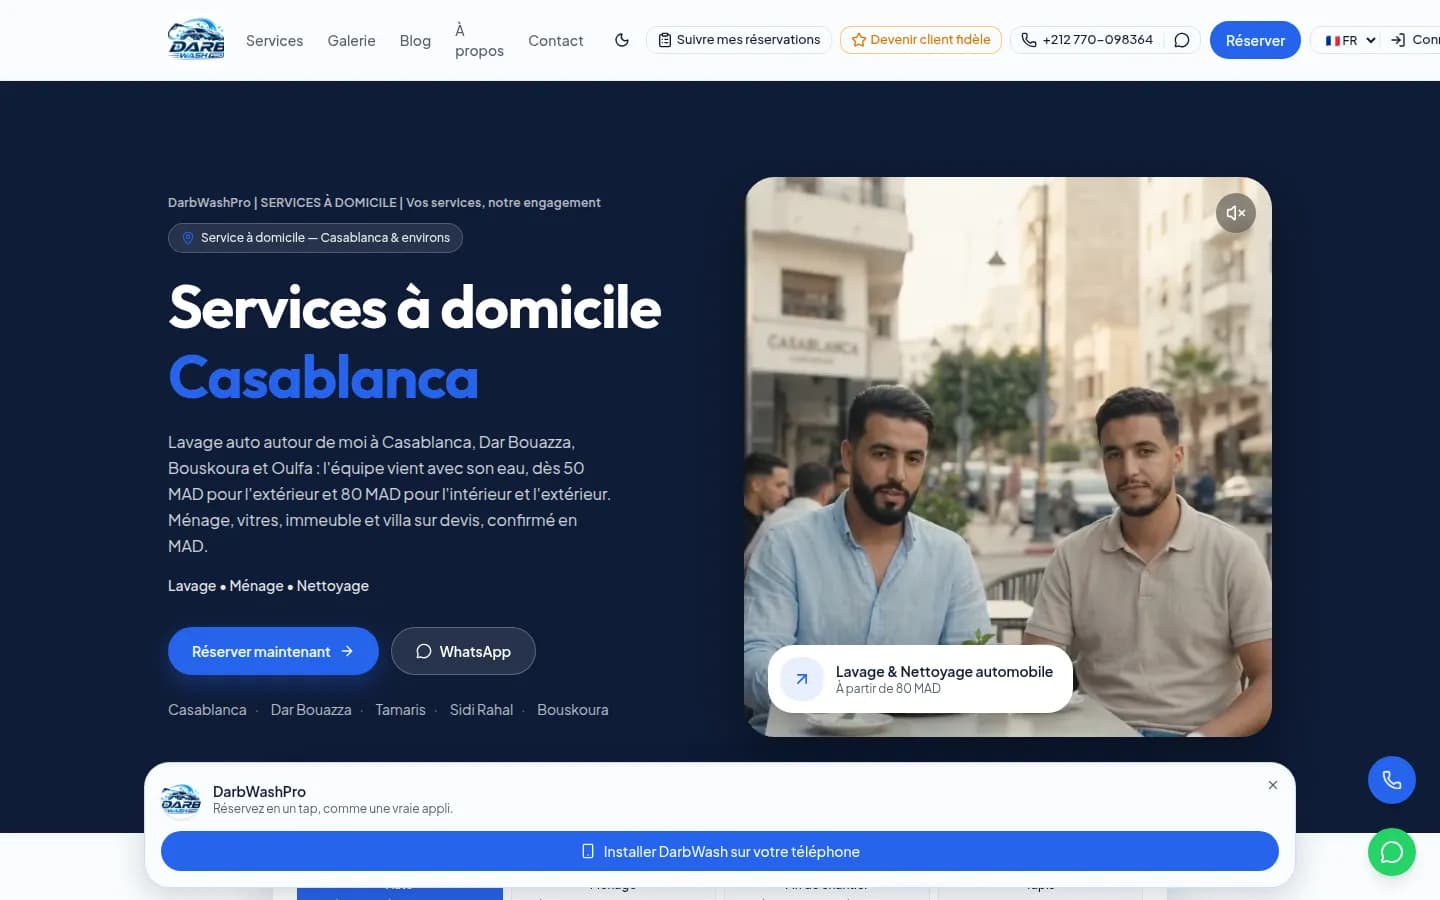Select the Bouskoura city link
Screen dimensions: 1440x900
tap(572, 710)
